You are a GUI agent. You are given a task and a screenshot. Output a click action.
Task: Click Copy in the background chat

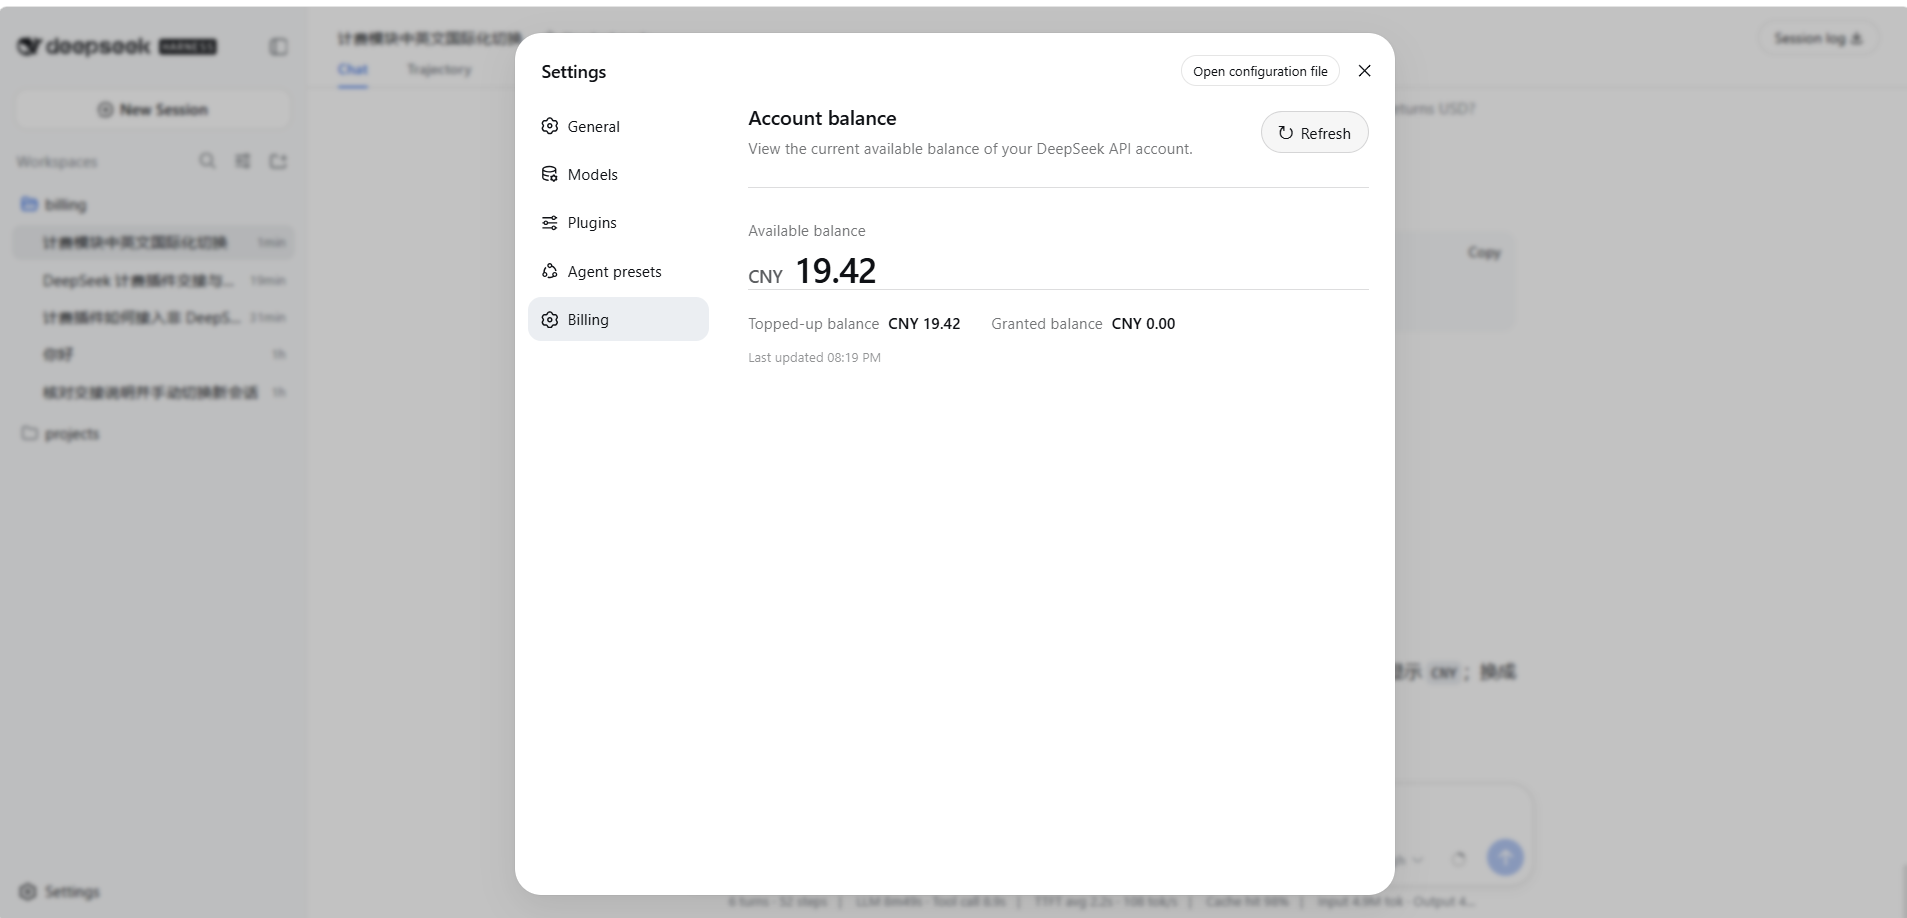[x=1484, y=253]
